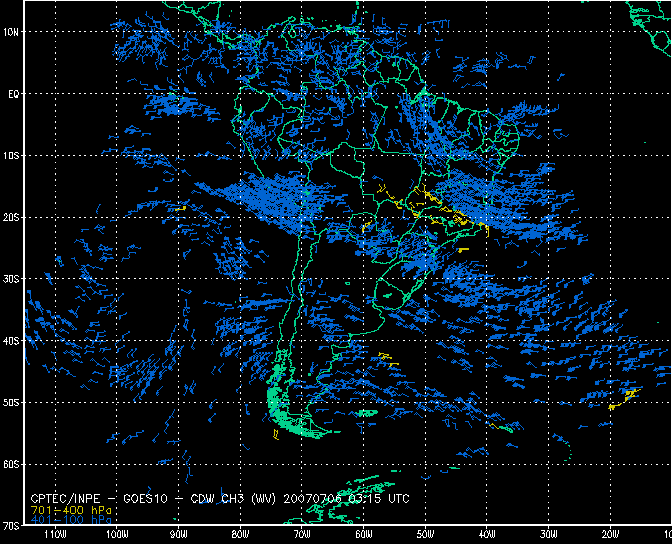This screenshot has height=544, width=672.
Task: Click the 20S latitude label
Action: [12, 218]
